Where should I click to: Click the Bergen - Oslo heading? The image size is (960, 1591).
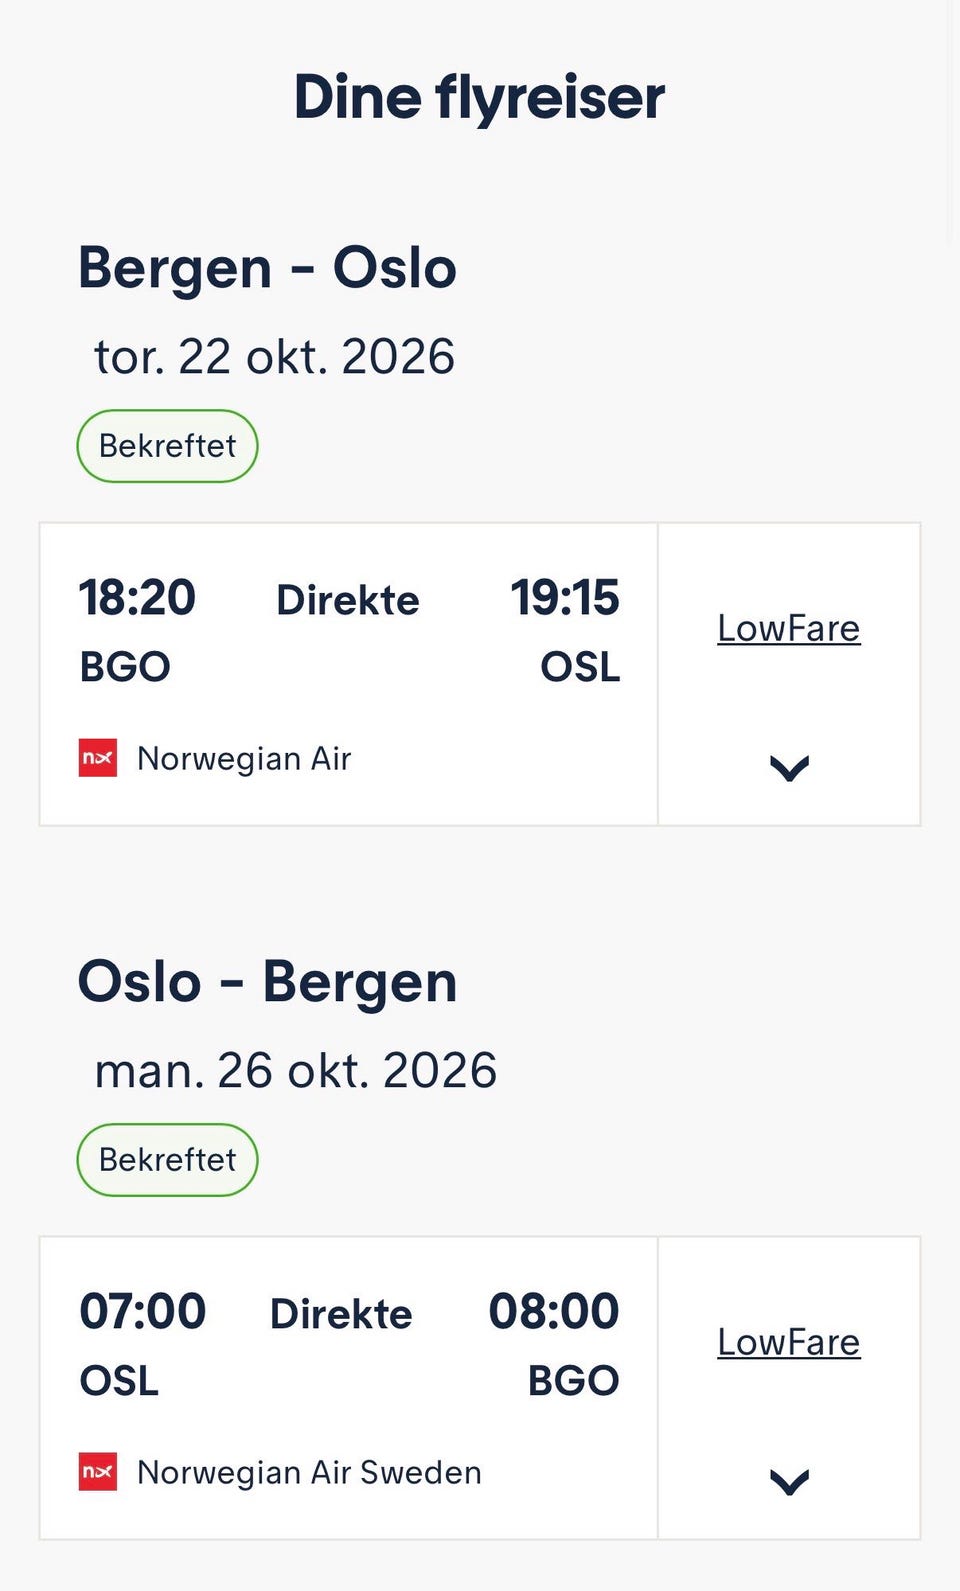pos(267,268)
